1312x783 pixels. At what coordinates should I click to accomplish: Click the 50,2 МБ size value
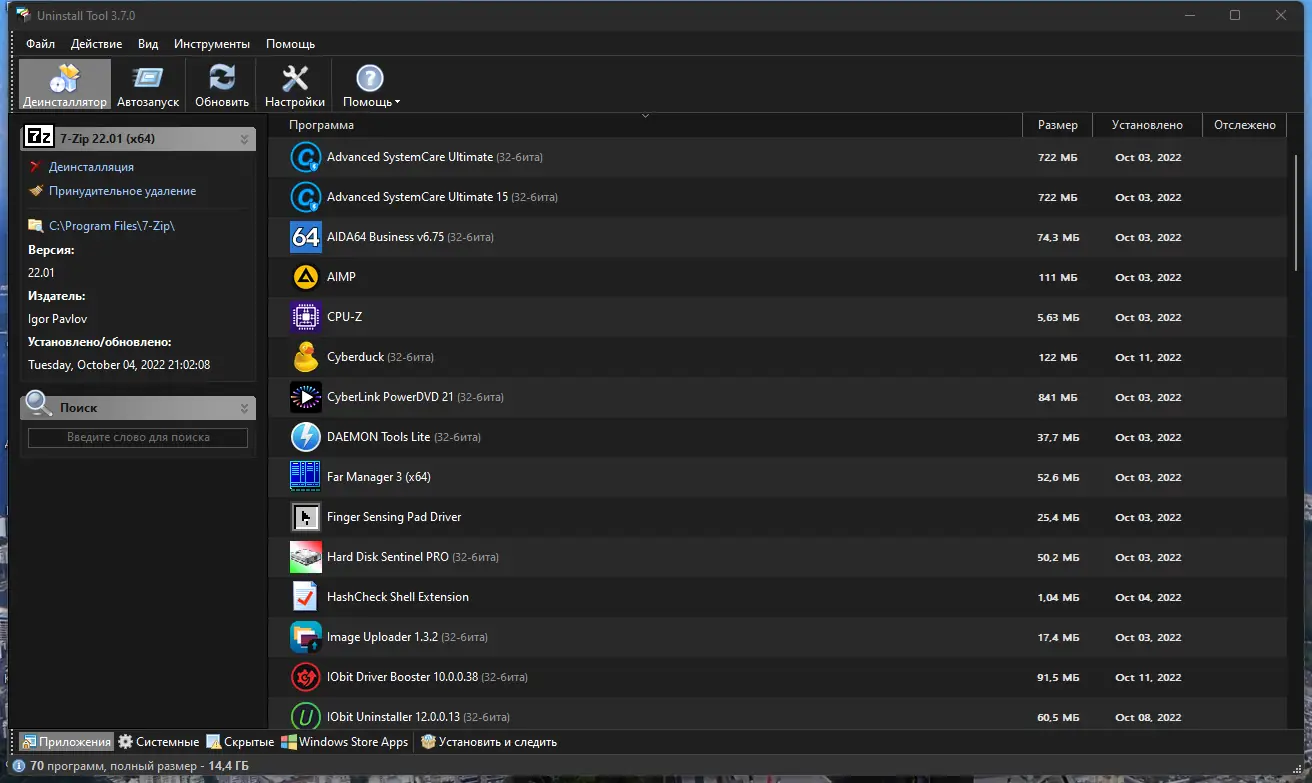click(1058, 557)
